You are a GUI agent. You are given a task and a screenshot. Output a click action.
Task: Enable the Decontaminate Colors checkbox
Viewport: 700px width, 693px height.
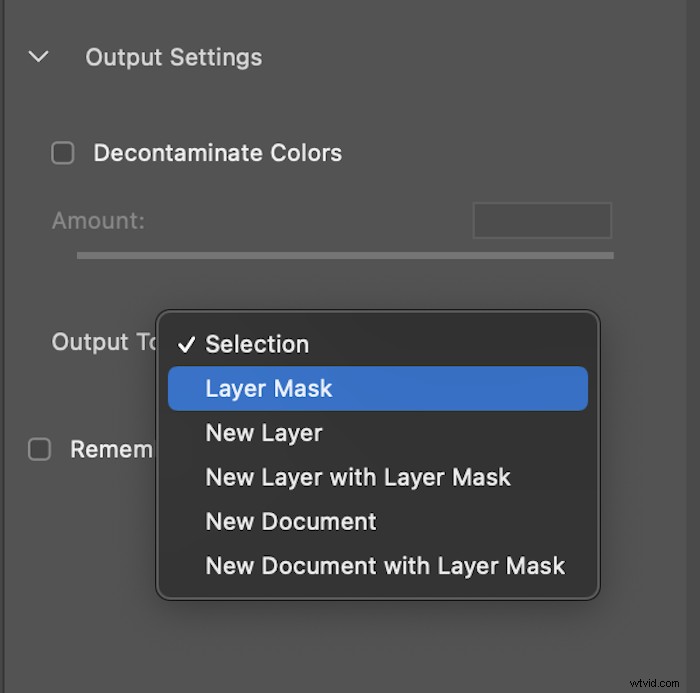(63, 153)
